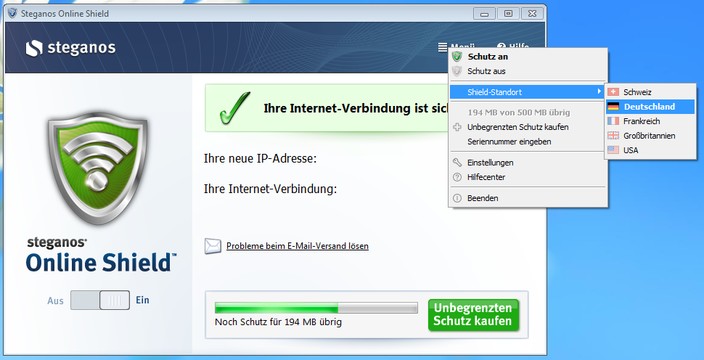Click the Aus label beside the switch
Image resolution: width=704 pixels, height=360 pixels.
click(x=55, y=301)
